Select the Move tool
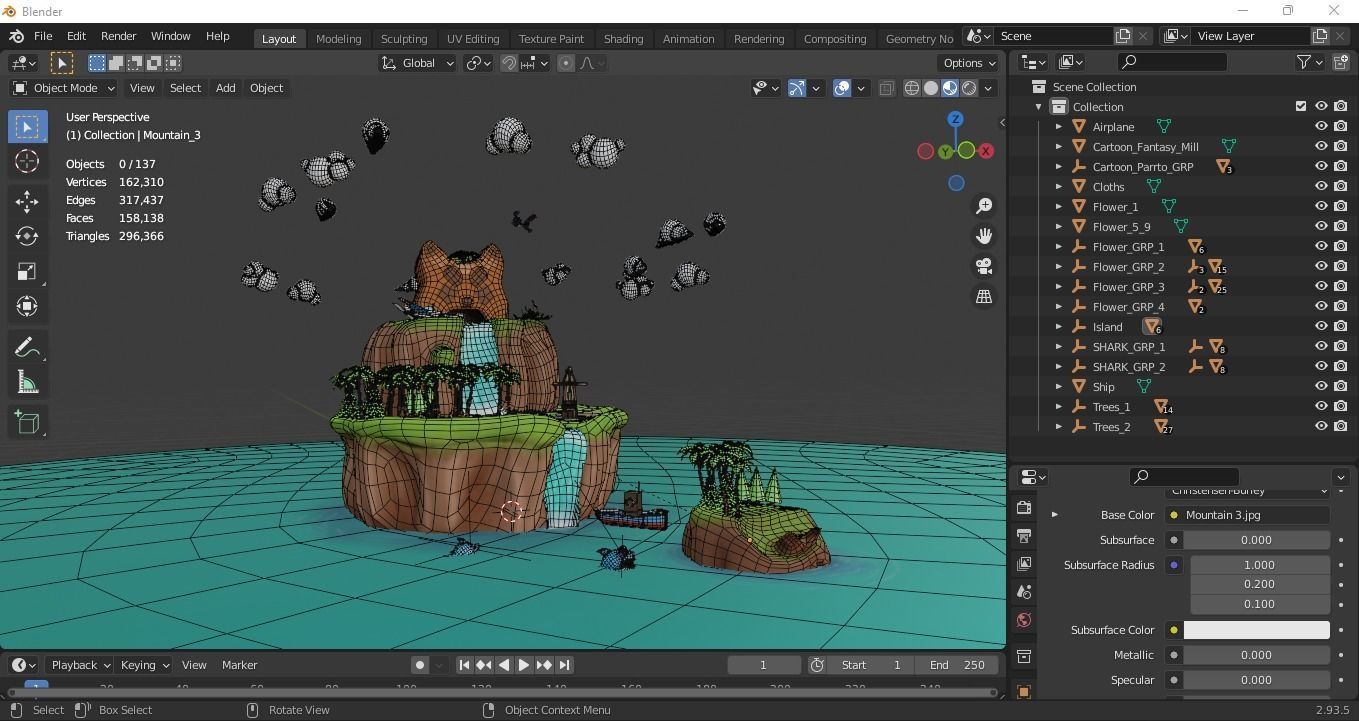Image resolution: width=1359 pixels, height=721 pixels. (x=27, y=201)
